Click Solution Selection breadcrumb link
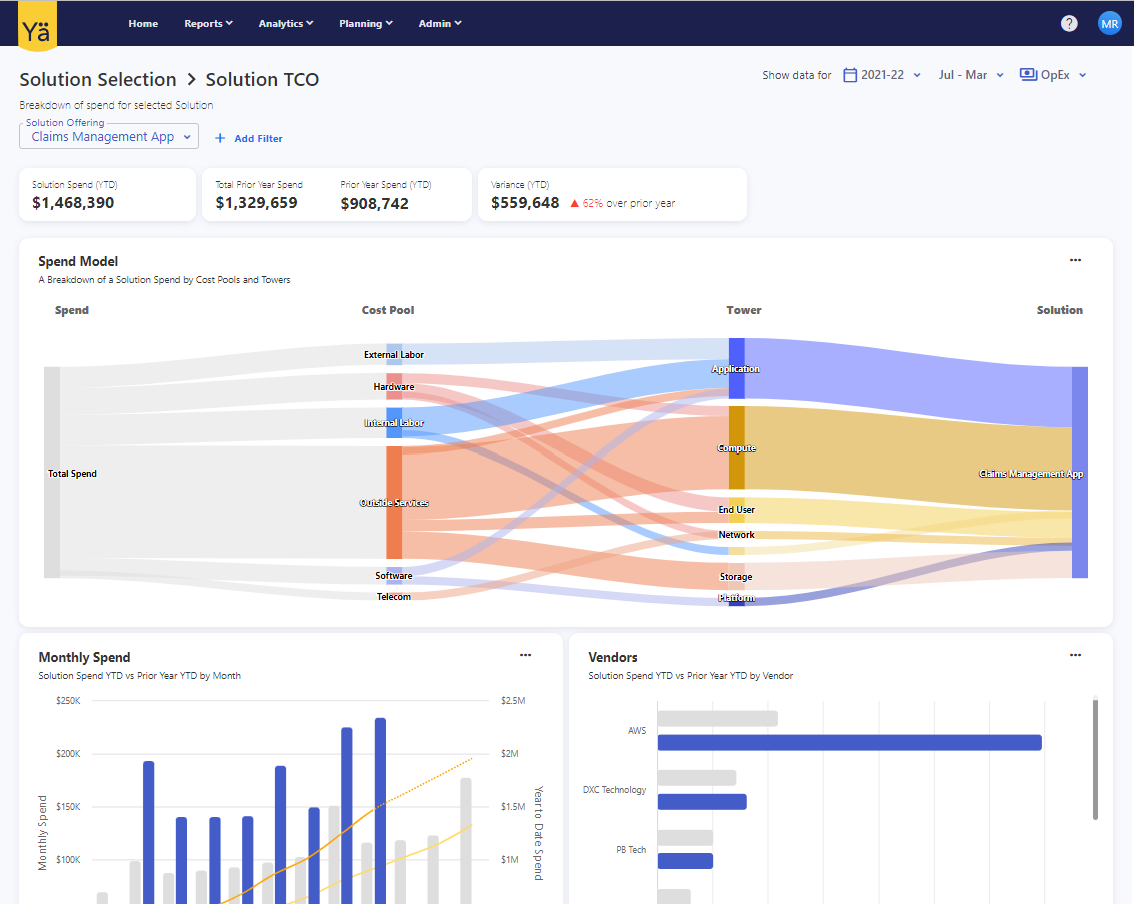The height and width of the screenshot is (904, 1134). point(98,79)
